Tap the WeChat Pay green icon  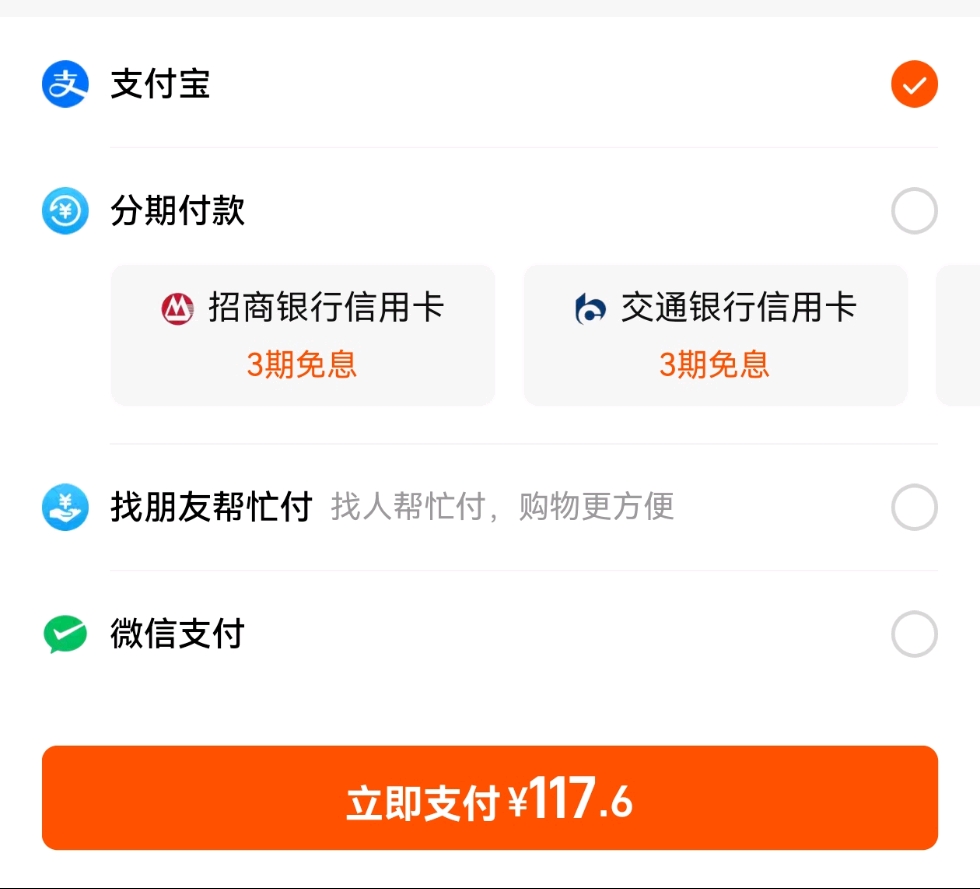click(65, 634)
